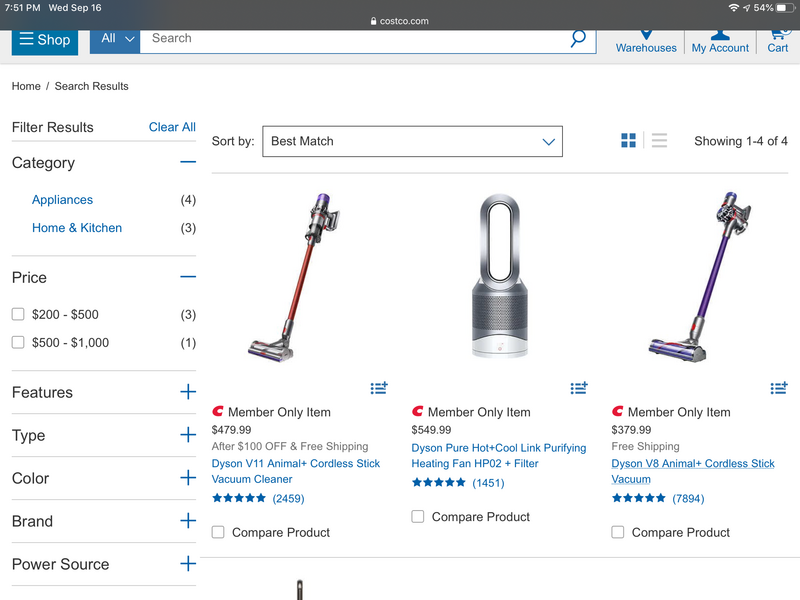Add Dyson V8 Animal+ to list icon
Image resolution: width=800 pixels, height=600 pixels.
pos(779,388)
